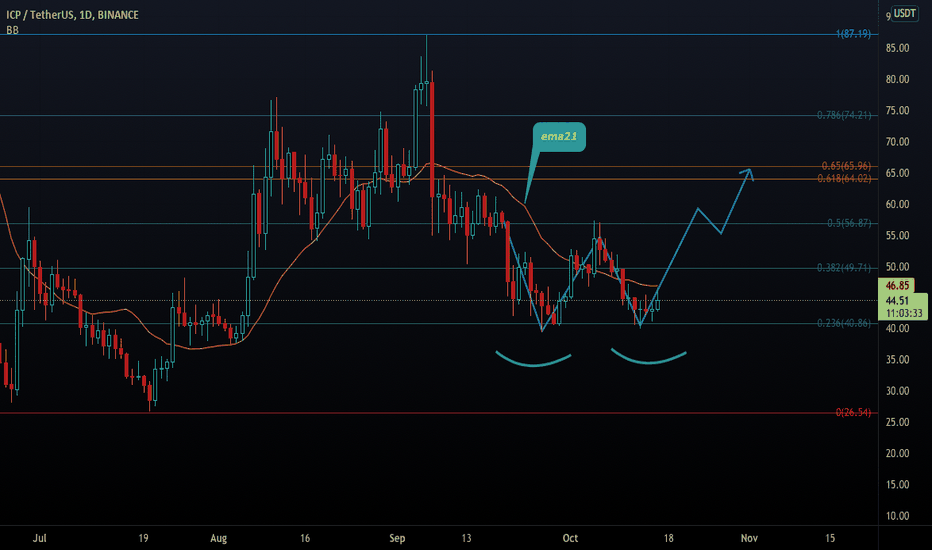Select the ema21 callout note
The image size is (932, 550).
click(559, 137)
